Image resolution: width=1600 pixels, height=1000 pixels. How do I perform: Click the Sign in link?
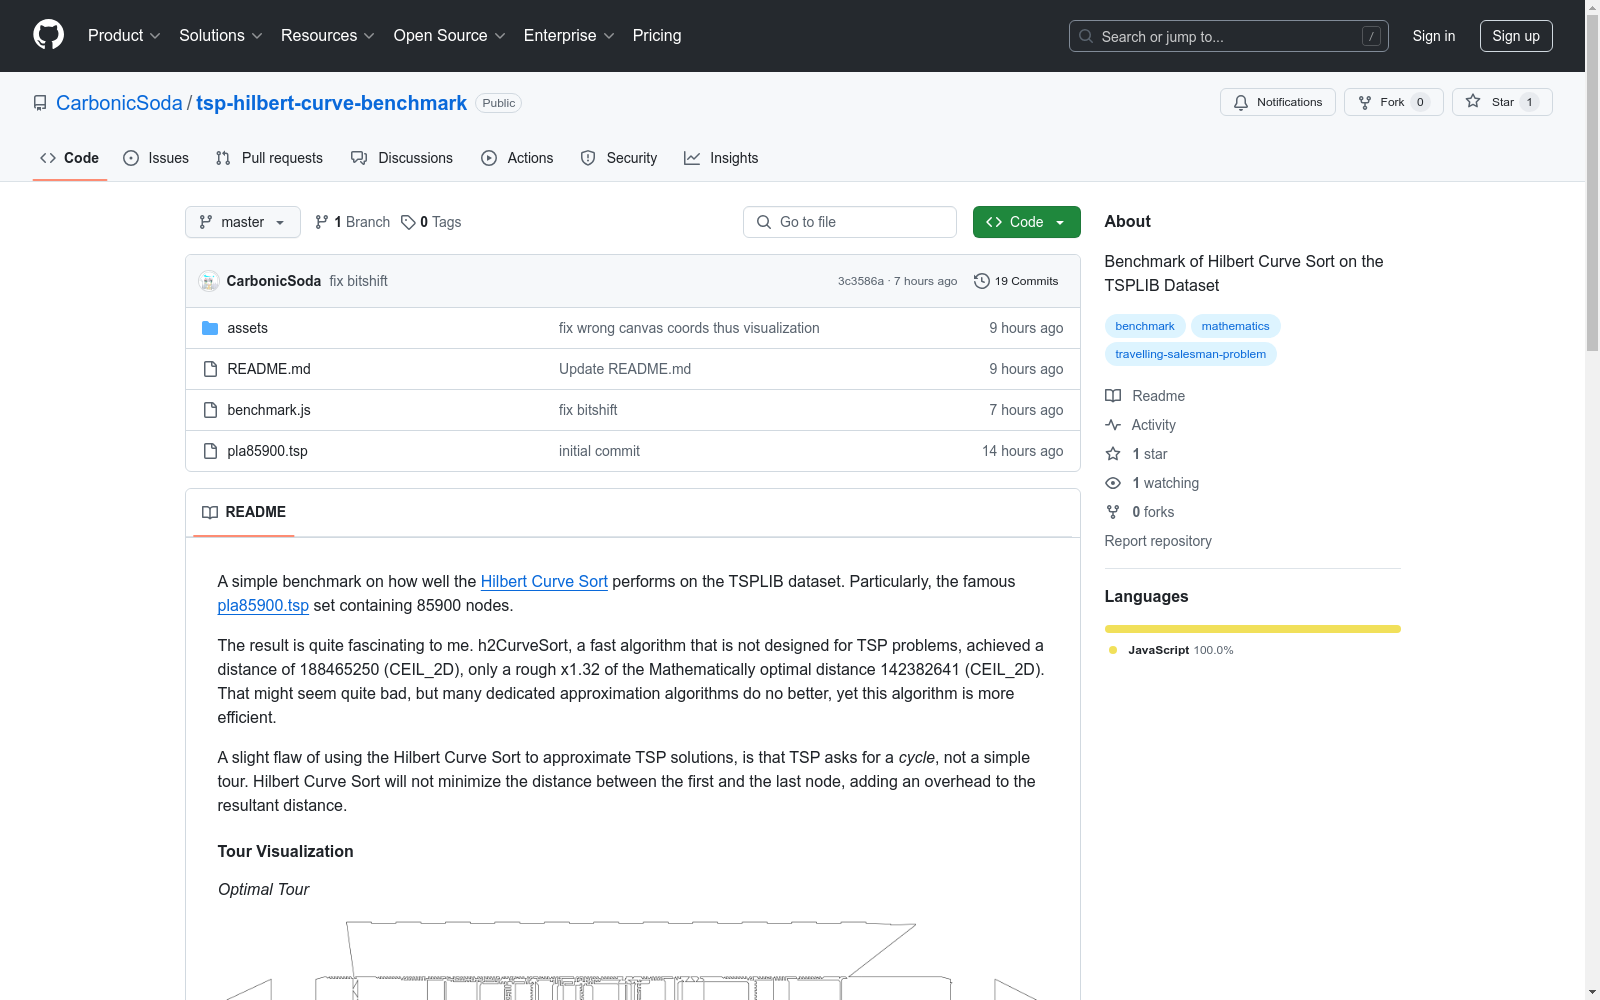pos(1433,36)
